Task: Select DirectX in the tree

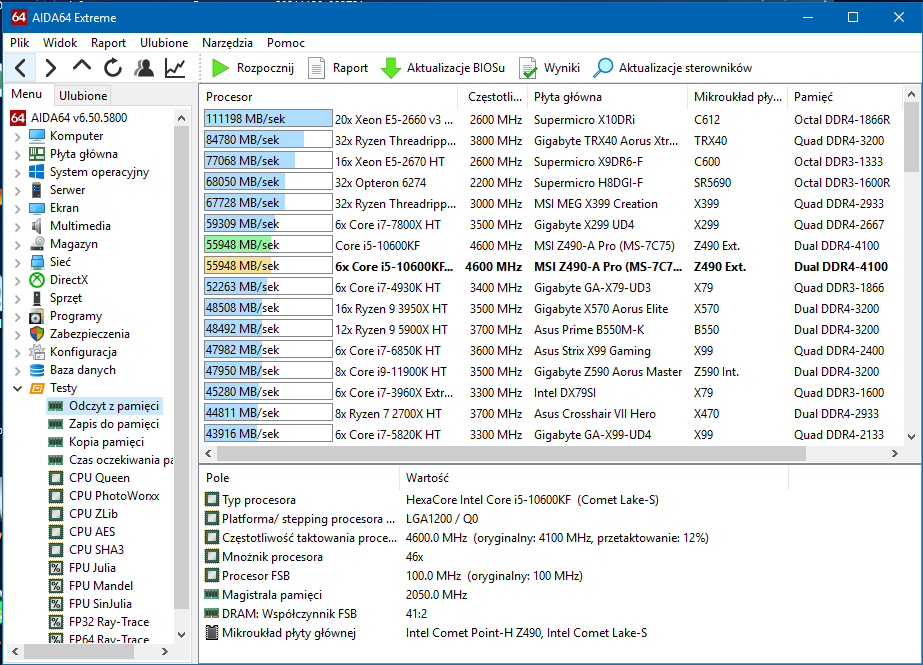Action: pos(69,280)
